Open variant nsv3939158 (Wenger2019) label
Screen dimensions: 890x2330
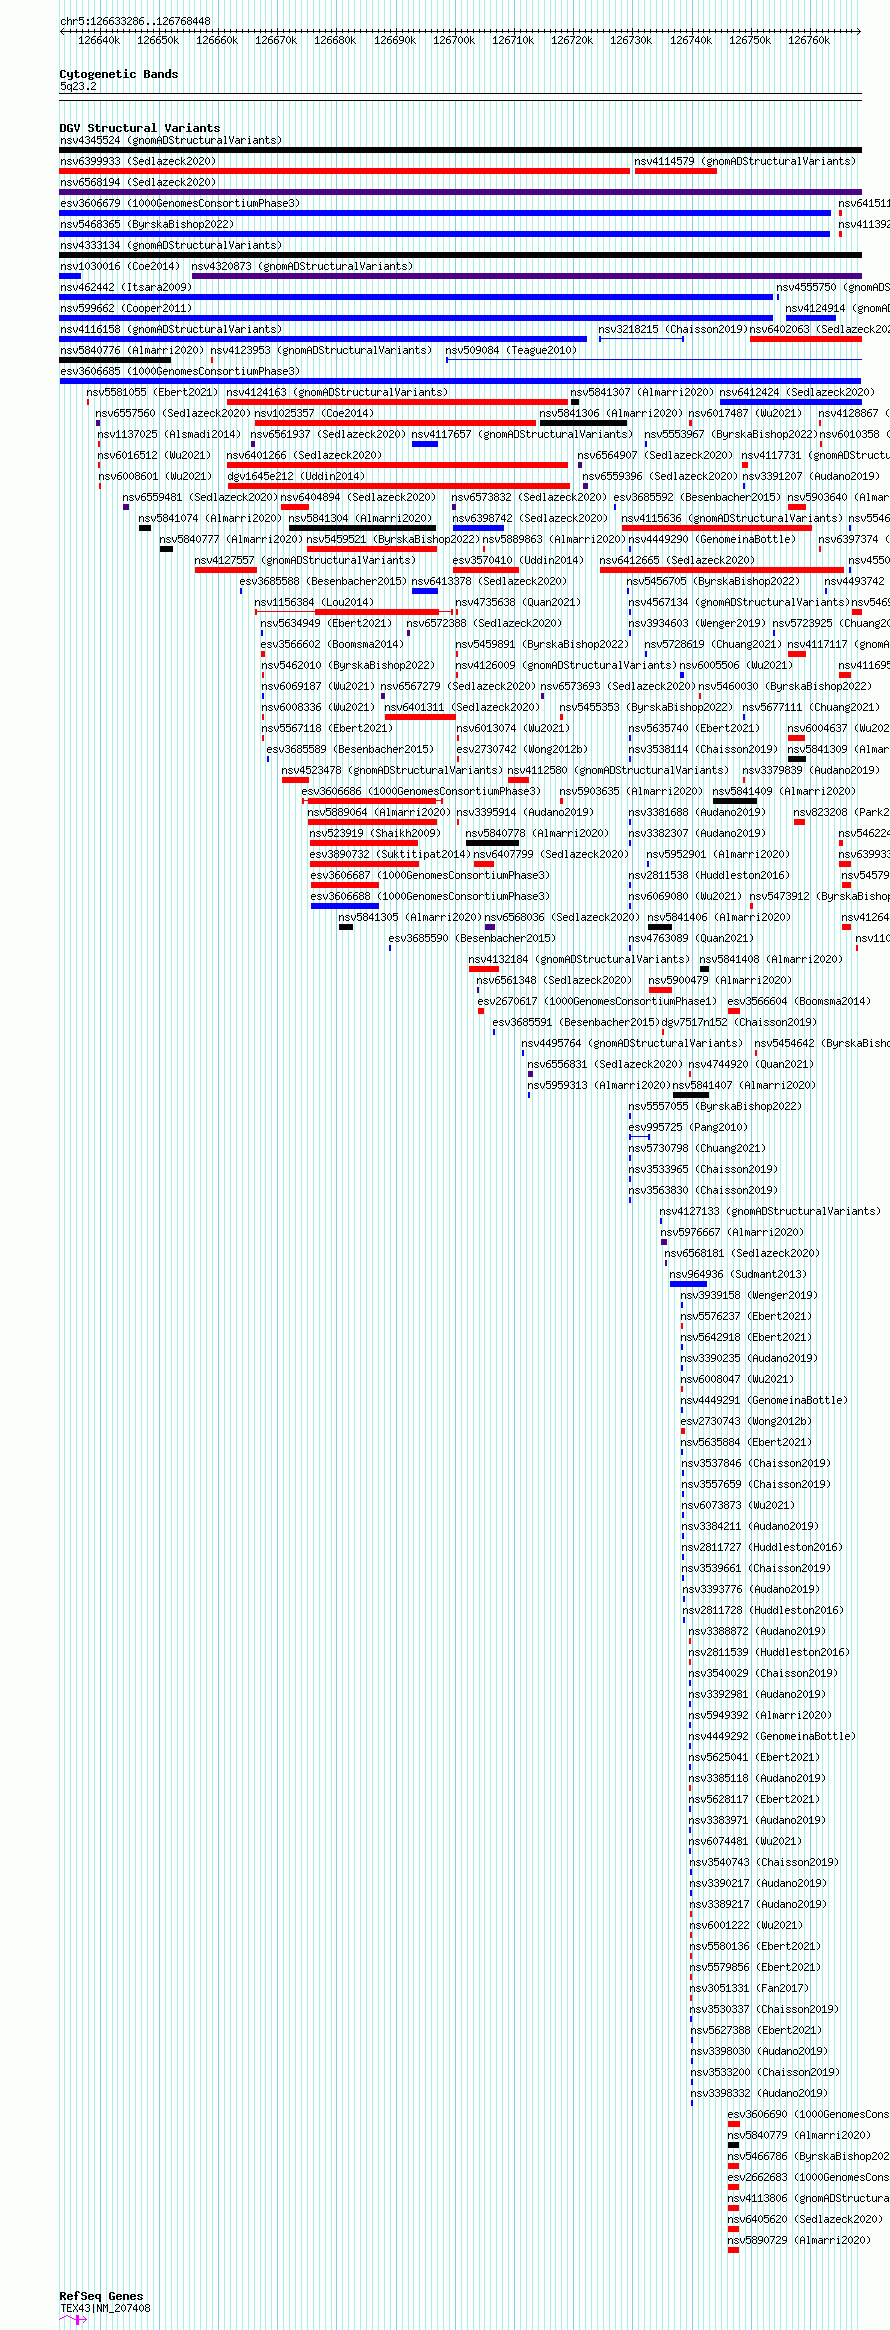(749, 1296)
